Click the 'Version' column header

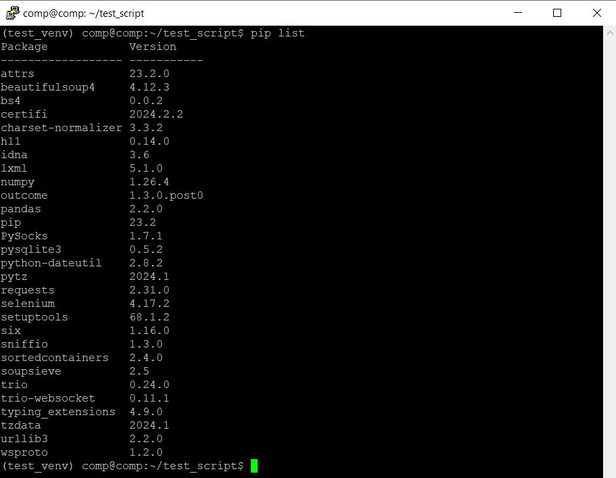tap(153, 47)
